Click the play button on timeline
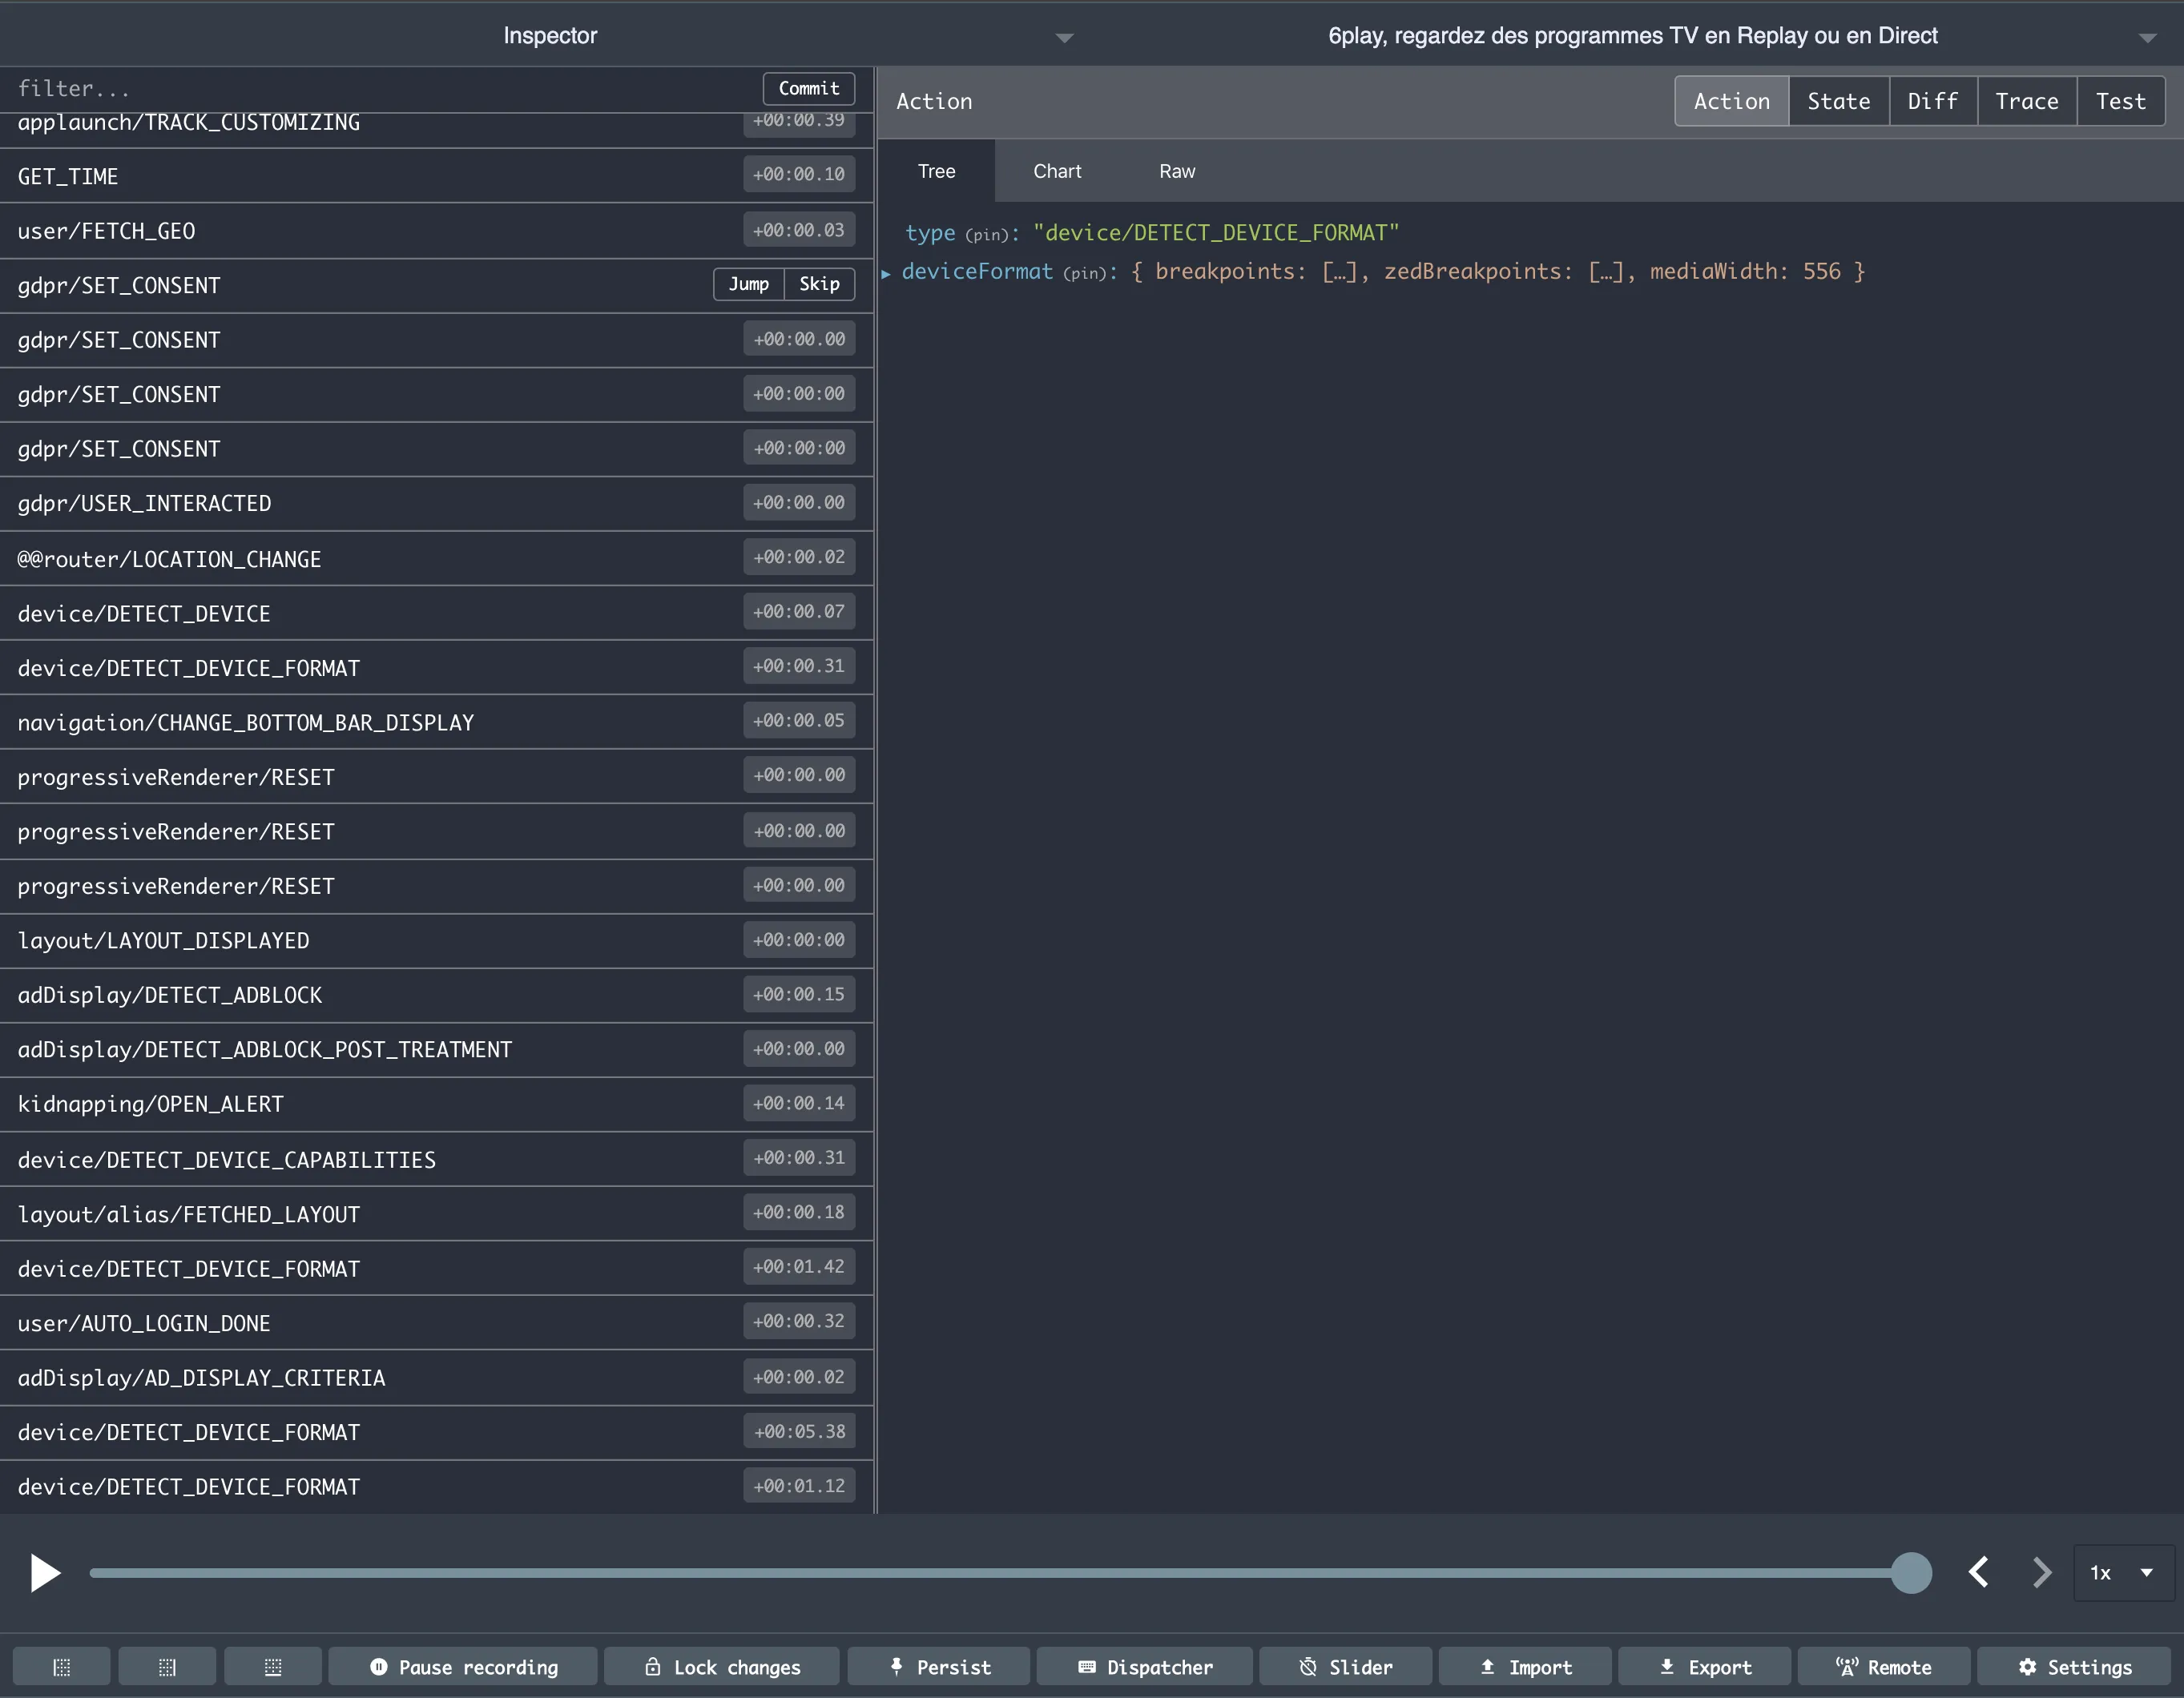This screenshot has width=2184, height=1698. pyautogui.click(x=44, y=1572)
